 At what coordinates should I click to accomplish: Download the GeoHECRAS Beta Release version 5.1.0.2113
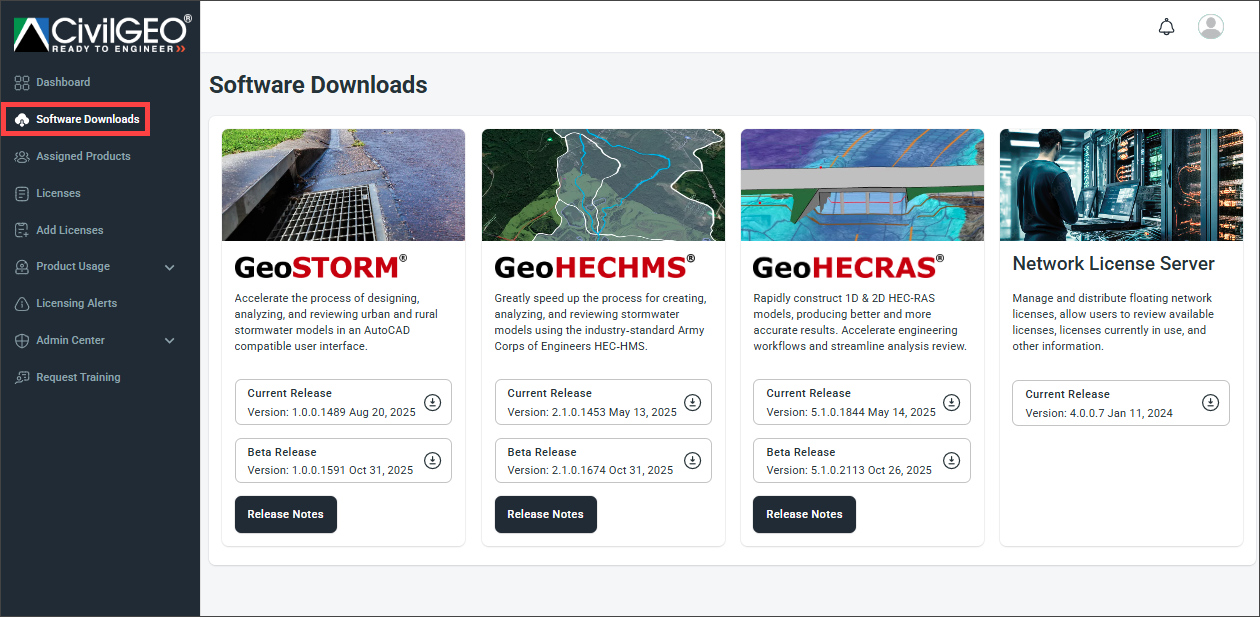coord(951,460)
